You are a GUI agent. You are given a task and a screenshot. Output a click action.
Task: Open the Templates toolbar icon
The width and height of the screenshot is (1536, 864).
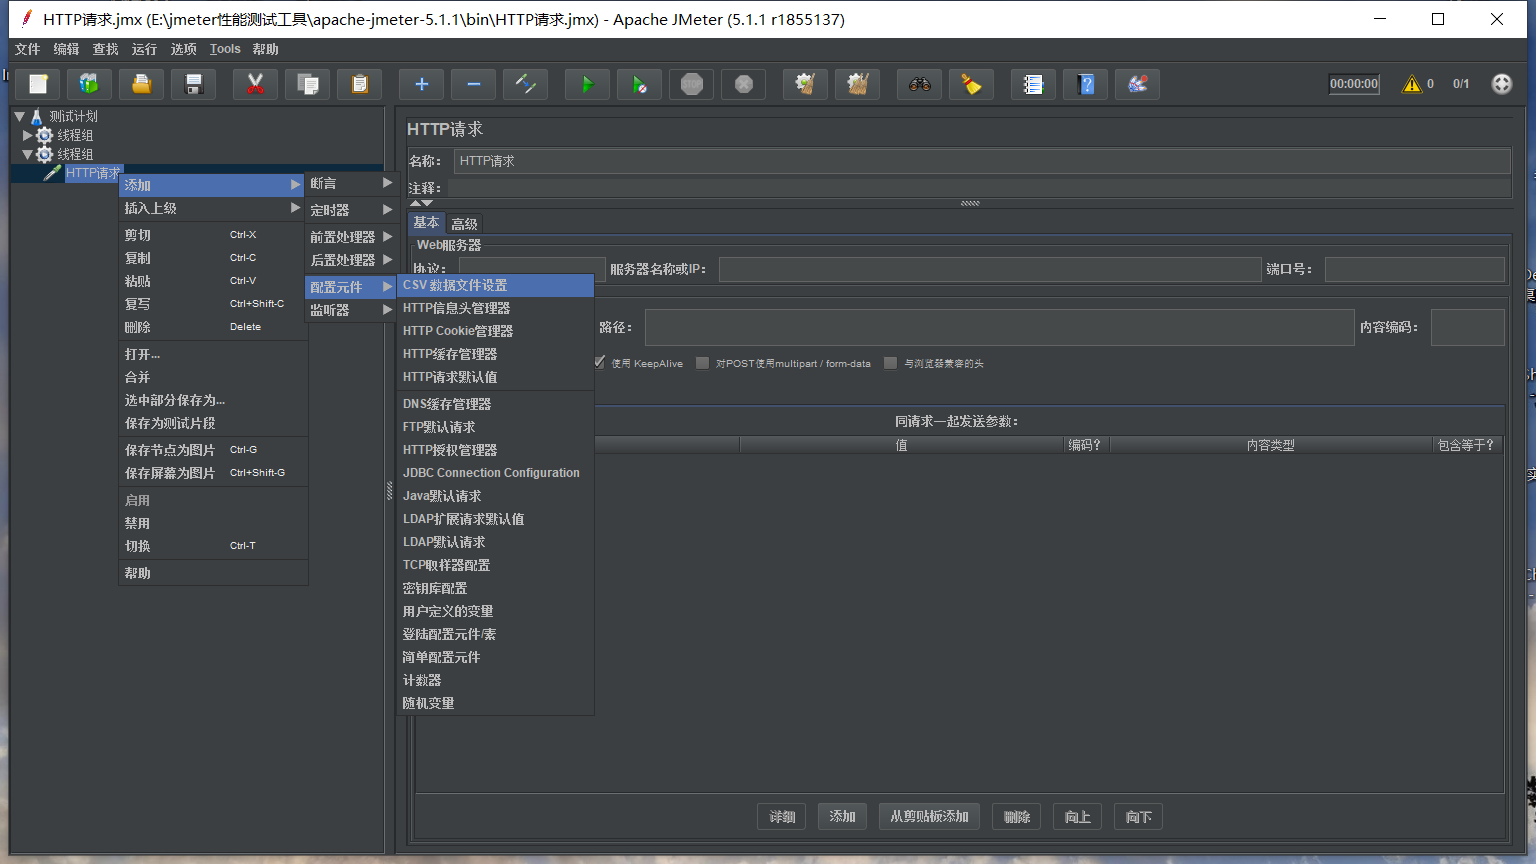click(90, 84)
